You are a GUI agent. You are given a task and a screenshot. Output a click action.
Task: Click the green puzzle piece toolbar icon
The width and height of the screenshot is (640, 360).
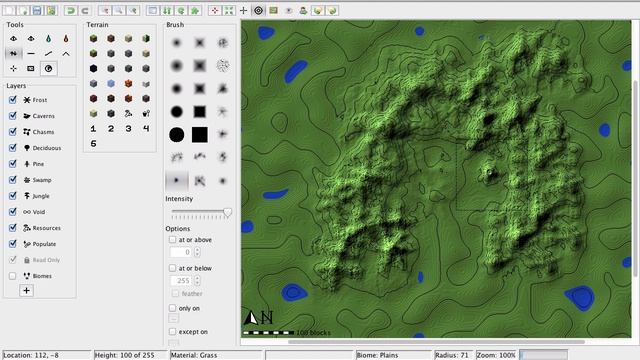click(196, 11)
